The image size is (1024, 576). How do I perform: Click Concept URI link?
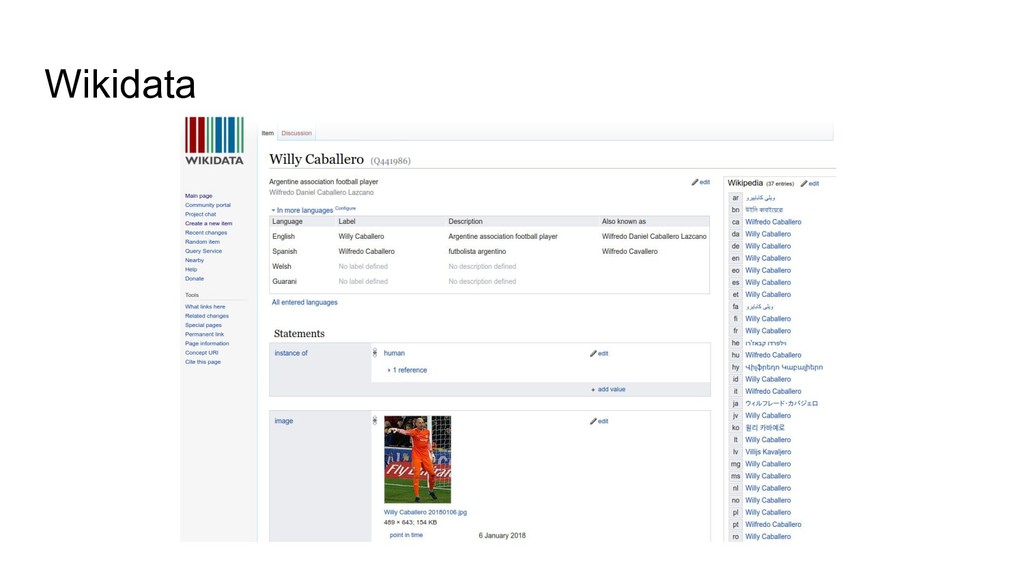click(202, 352)
